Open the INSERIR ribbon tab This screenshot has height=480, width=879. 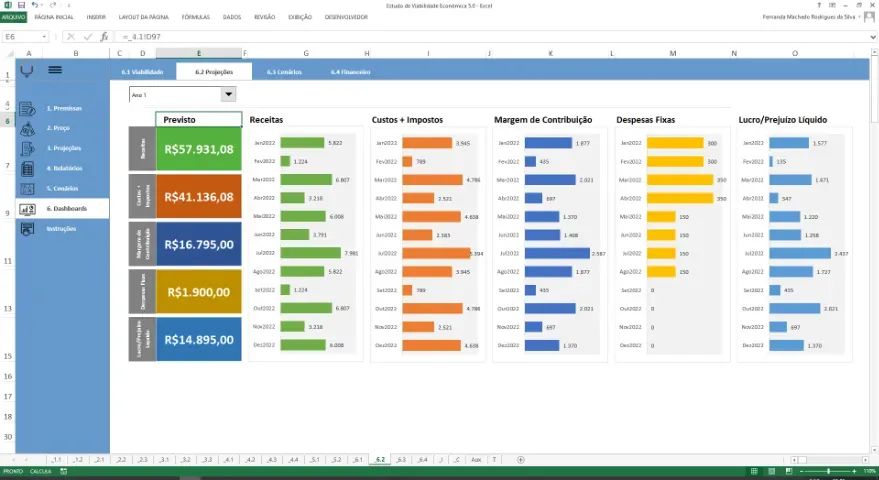coord(96,17)
